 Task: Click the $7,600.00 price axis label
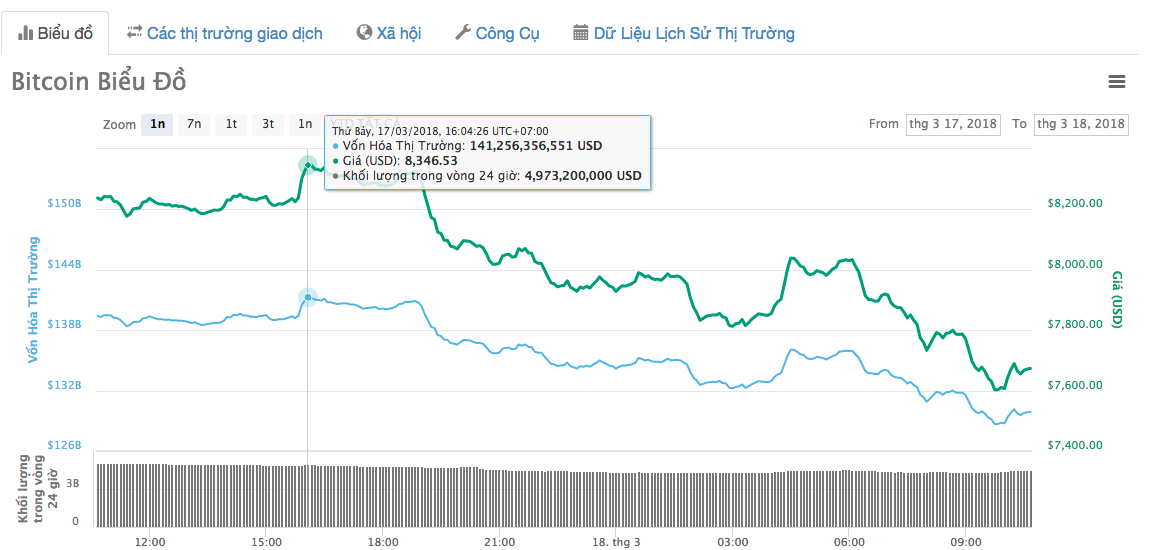1074,385
